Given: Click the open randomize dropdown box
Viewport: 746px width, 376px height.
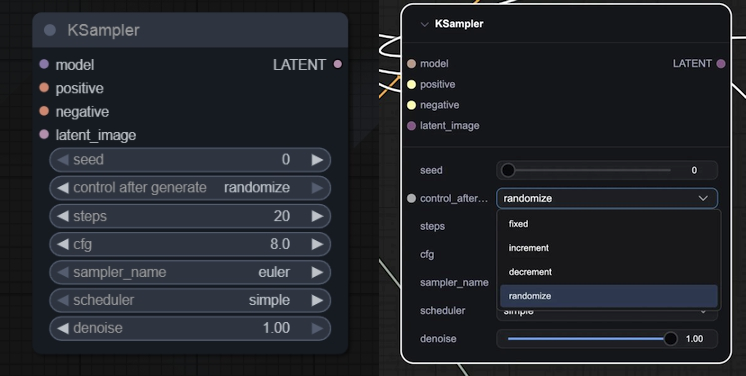Looking at the screenshot, I should pos(607,198).
